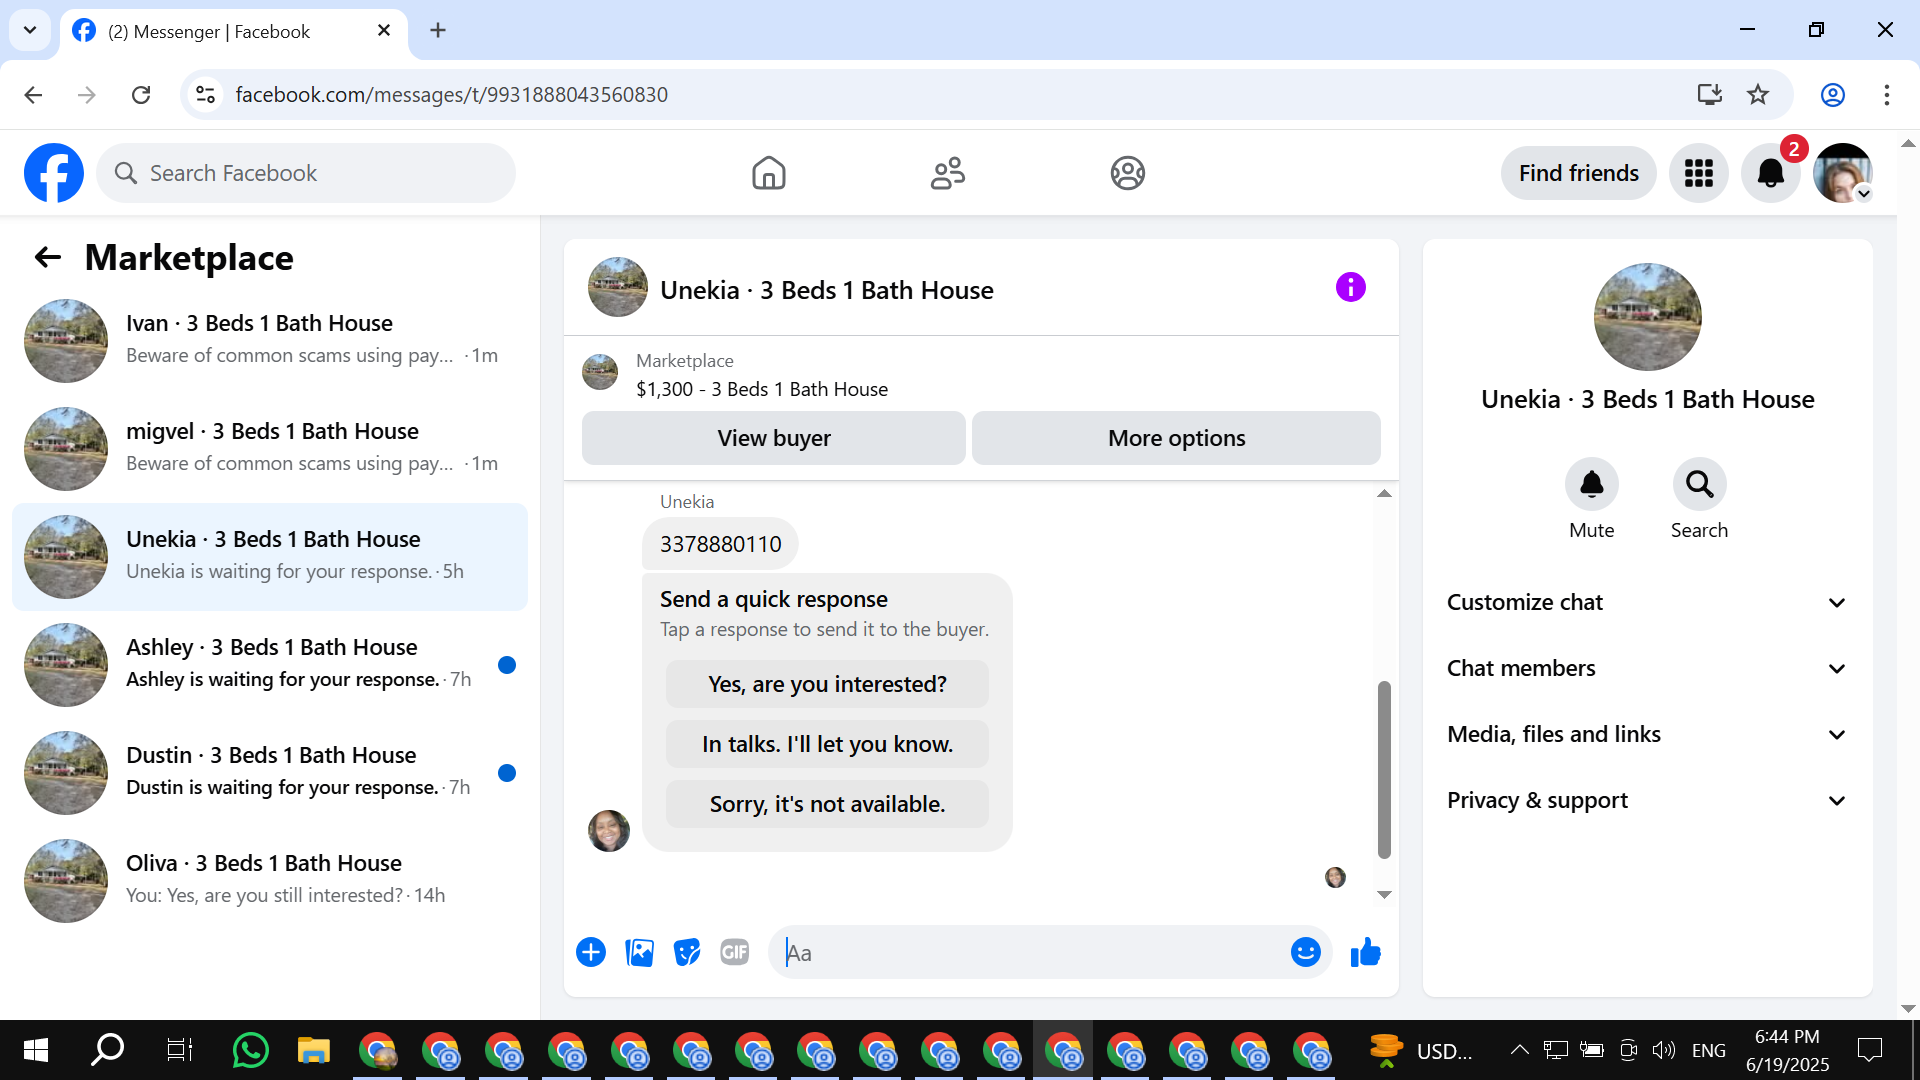Install app icon in address bar

(1709, 95)
